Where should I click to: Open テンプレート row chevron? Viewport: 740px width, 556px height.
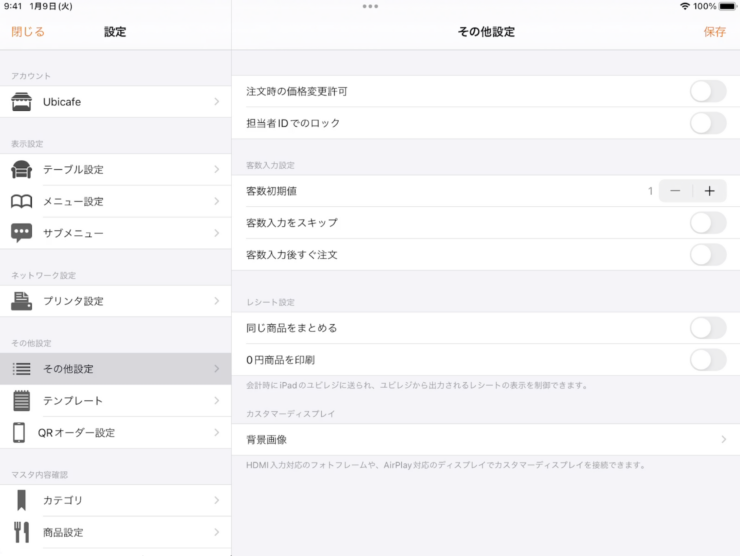217,401
